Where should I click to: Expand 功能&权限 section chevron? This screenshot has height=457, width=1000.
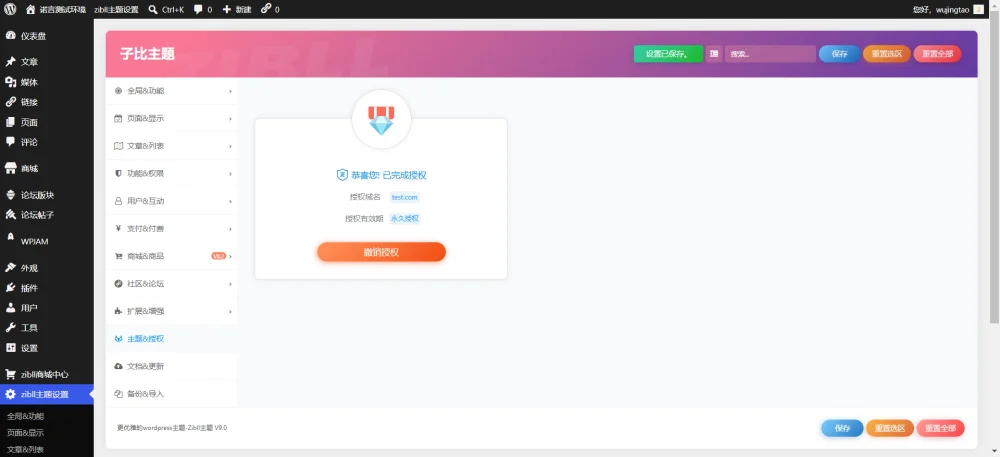point(230,173)
